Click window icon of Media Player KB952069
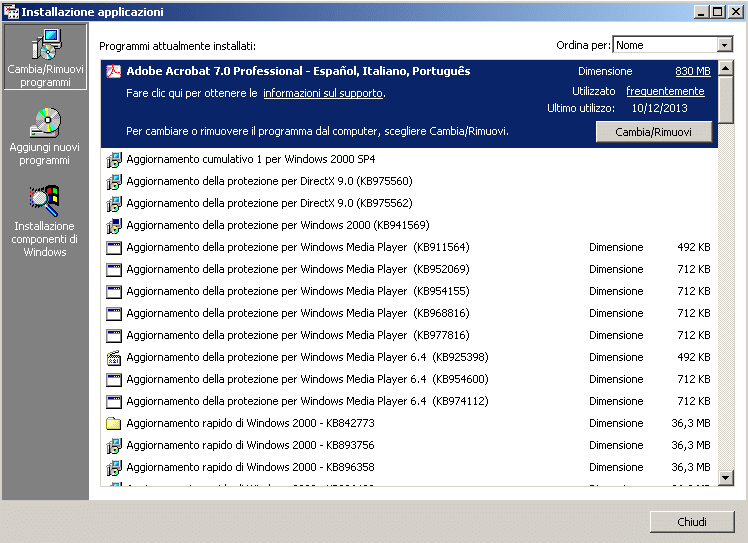Viewport: 748px width, 543px height. coord(114,270)
